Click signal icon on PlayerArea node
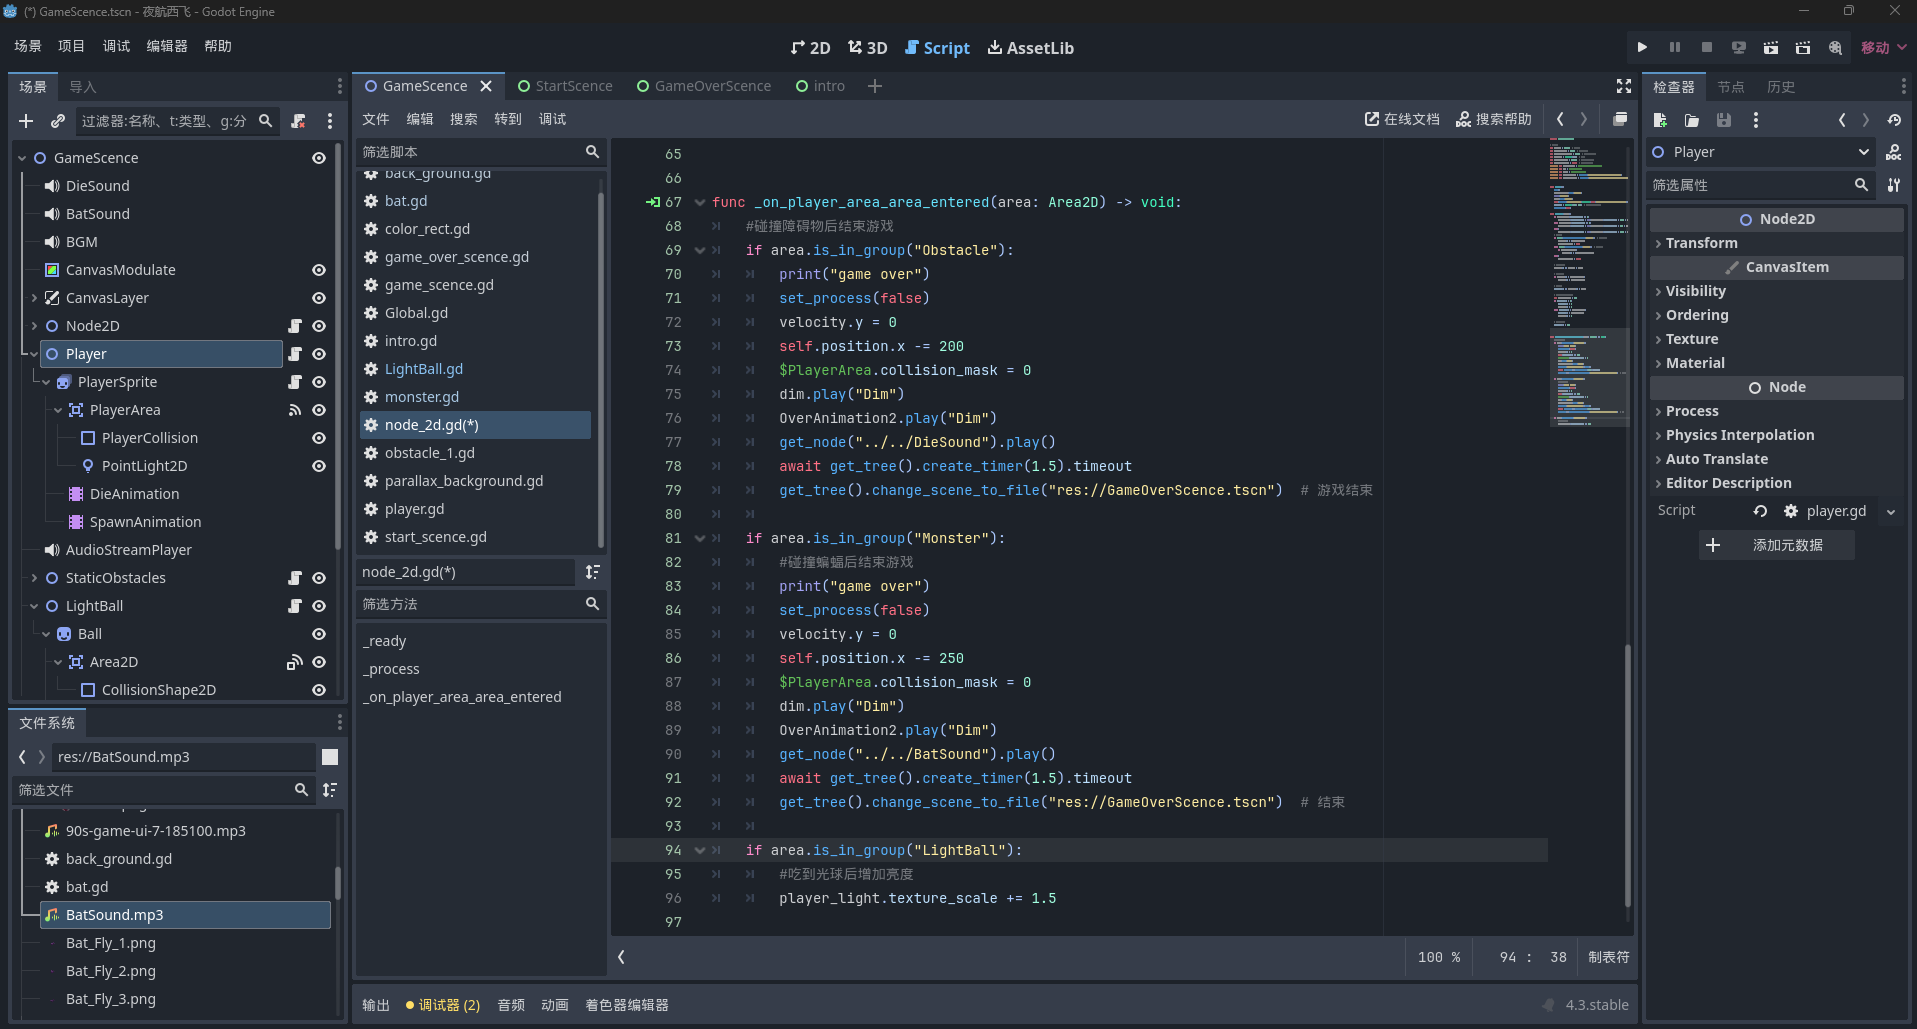This screenshot has height=1029, width=1917. click(295, 410)
